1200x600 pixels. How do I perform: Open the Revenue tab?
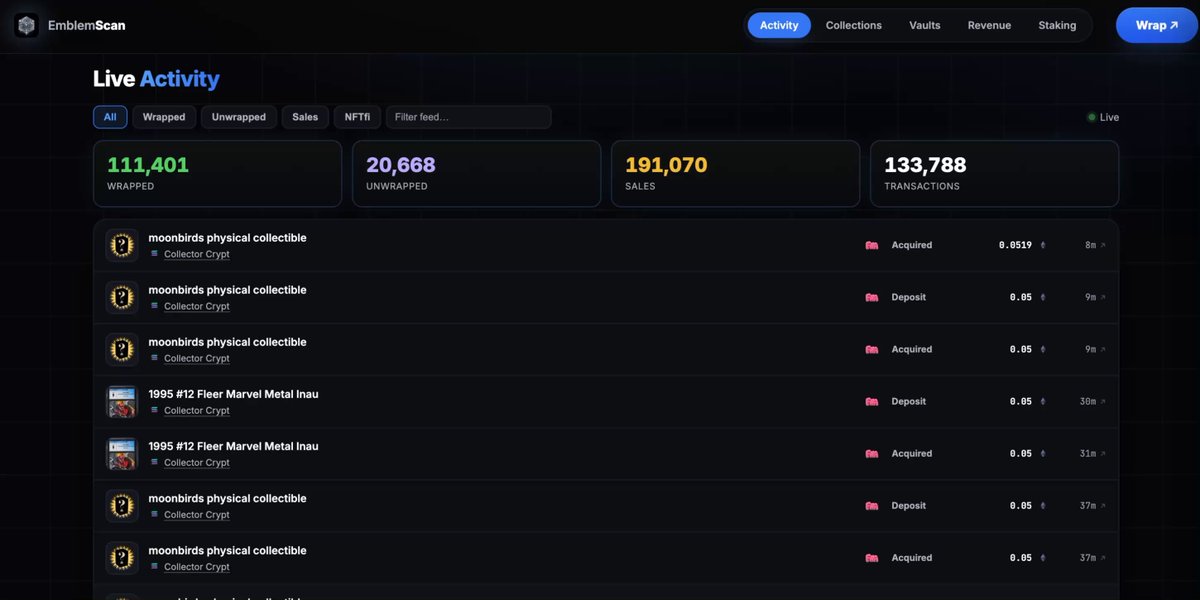point(989,25)
